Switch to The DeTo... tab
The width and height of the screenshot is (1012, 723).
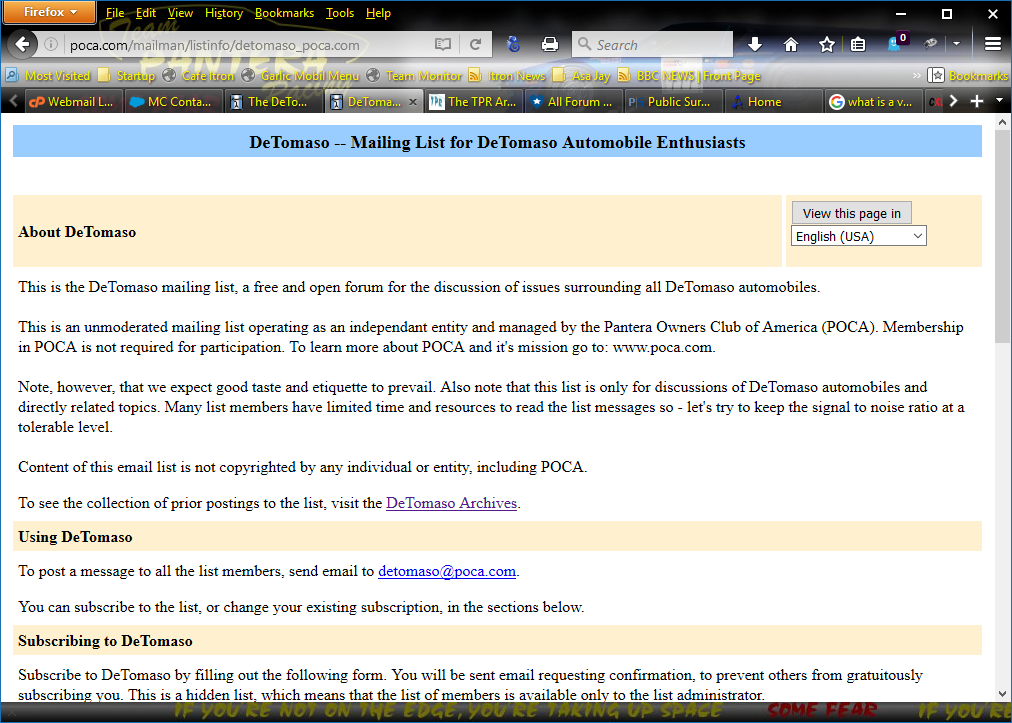point(274,102)
